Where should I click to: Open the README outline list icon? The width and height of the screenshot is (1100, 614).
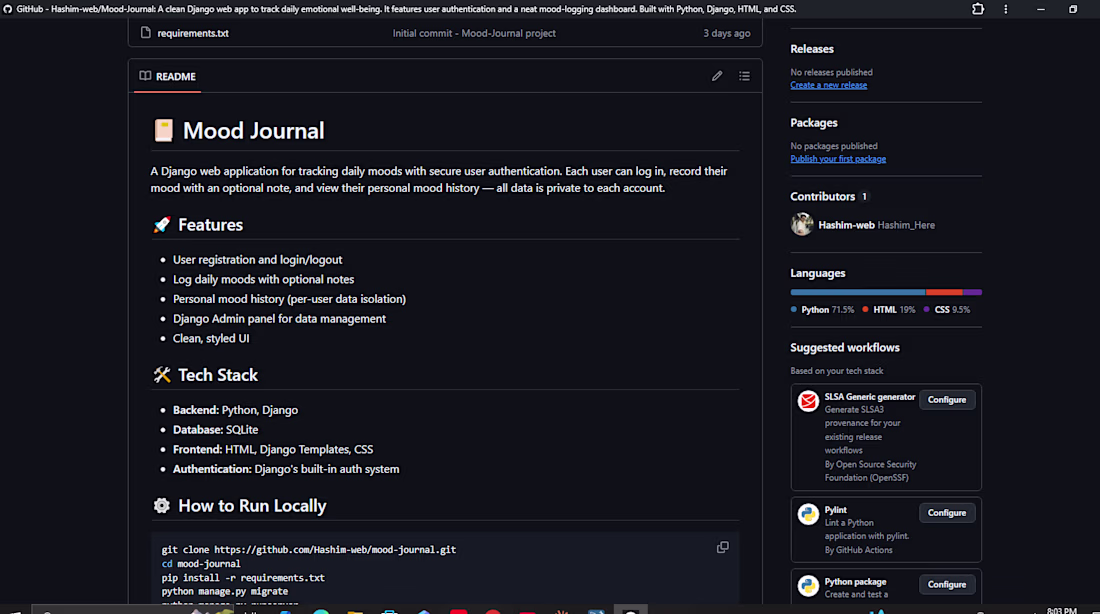(744, 76)
